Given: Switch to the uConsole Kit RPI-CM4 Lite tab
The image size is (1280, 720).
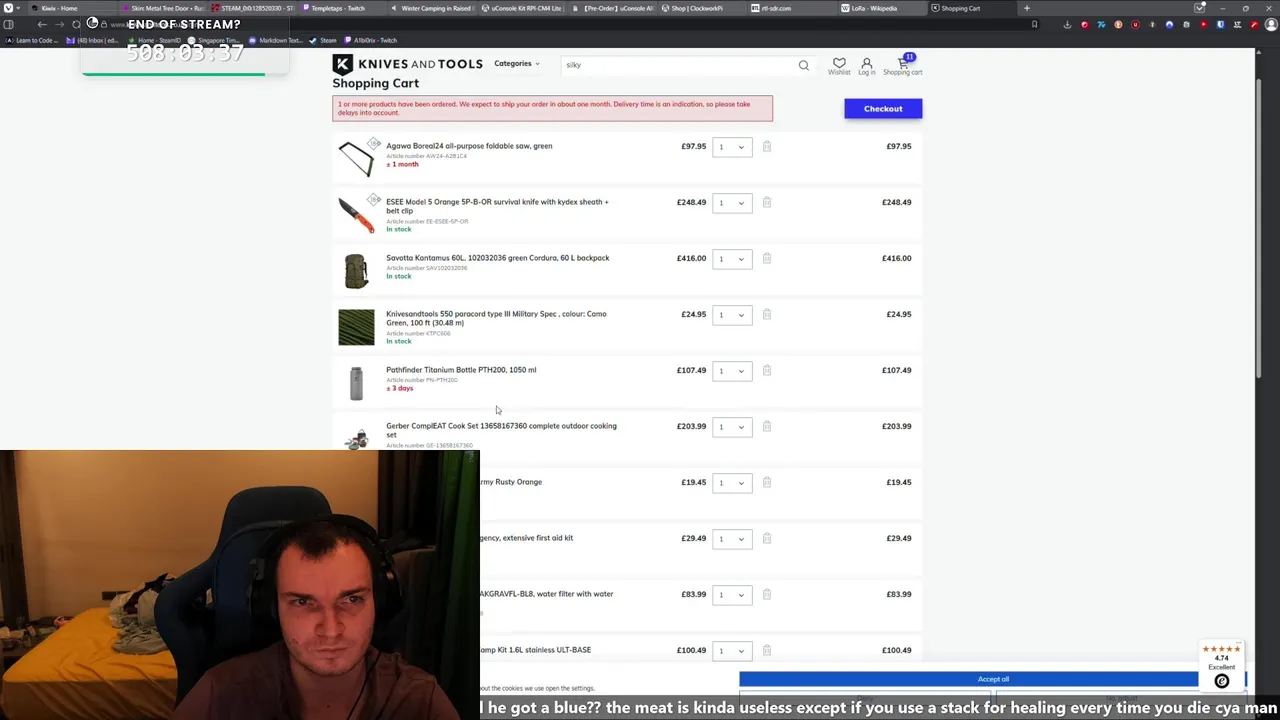Looking at the screenshot, I should coord(522,8).
